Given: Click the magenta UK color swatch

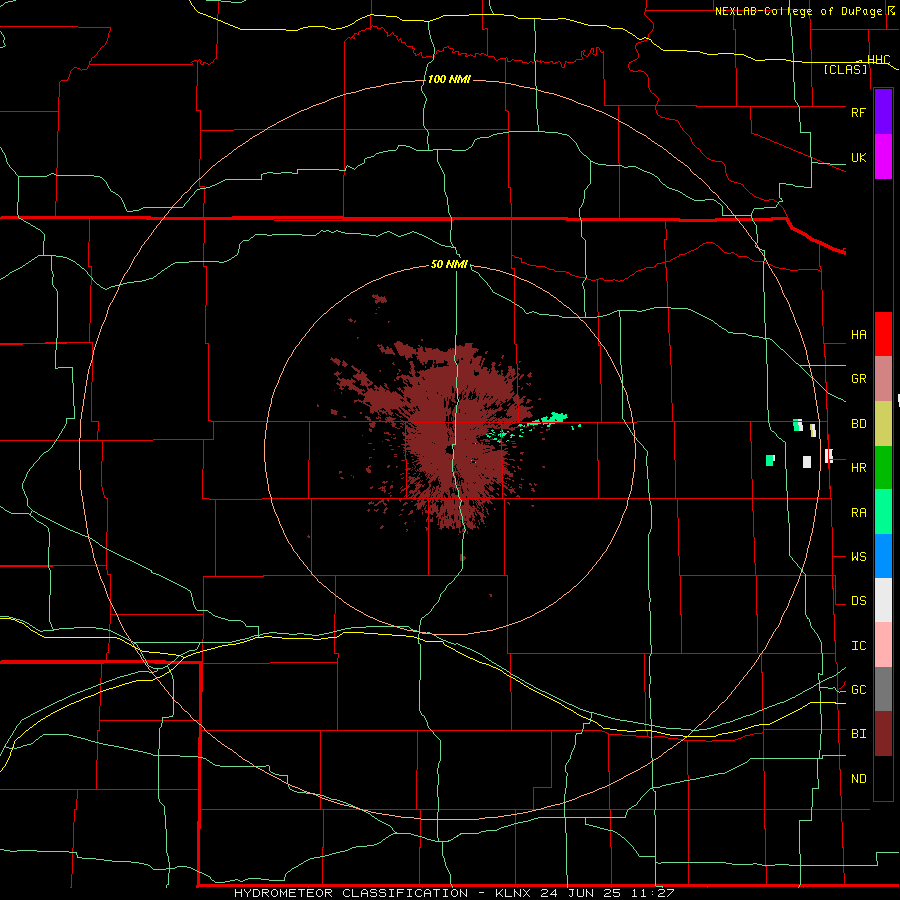Looking at the screenshot, I should [x=883, y=157].
